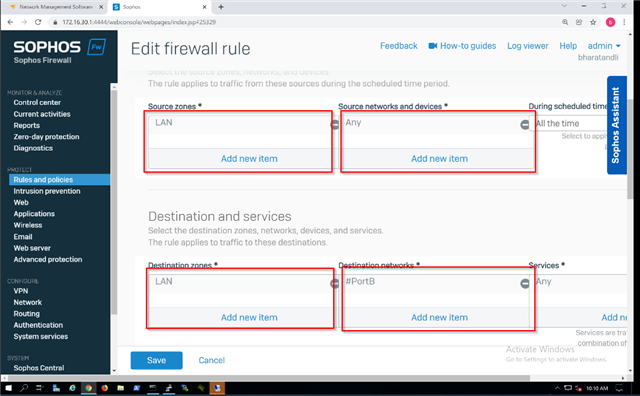Switch to the Network Management Software tab
640x396 pixels.
[56, 7]
